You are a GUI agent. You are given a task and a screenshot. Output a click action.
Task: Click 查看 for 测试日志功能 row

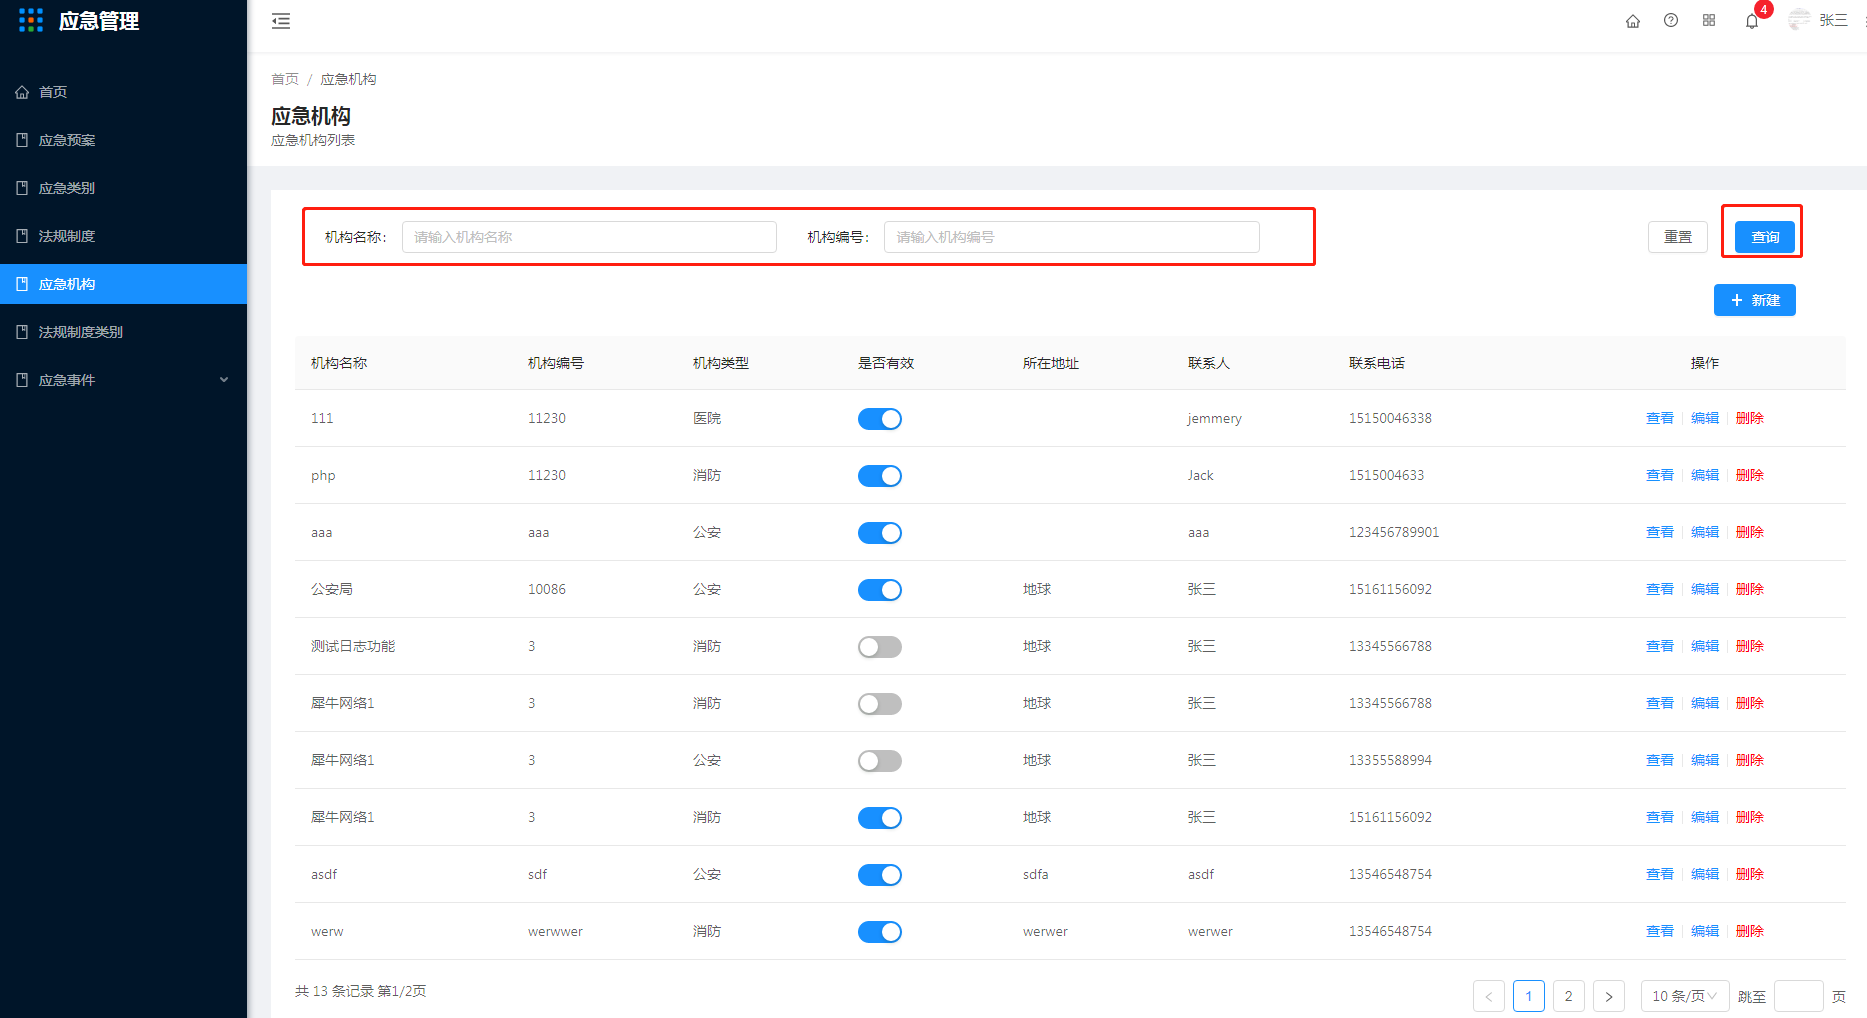click(1660, 646)
